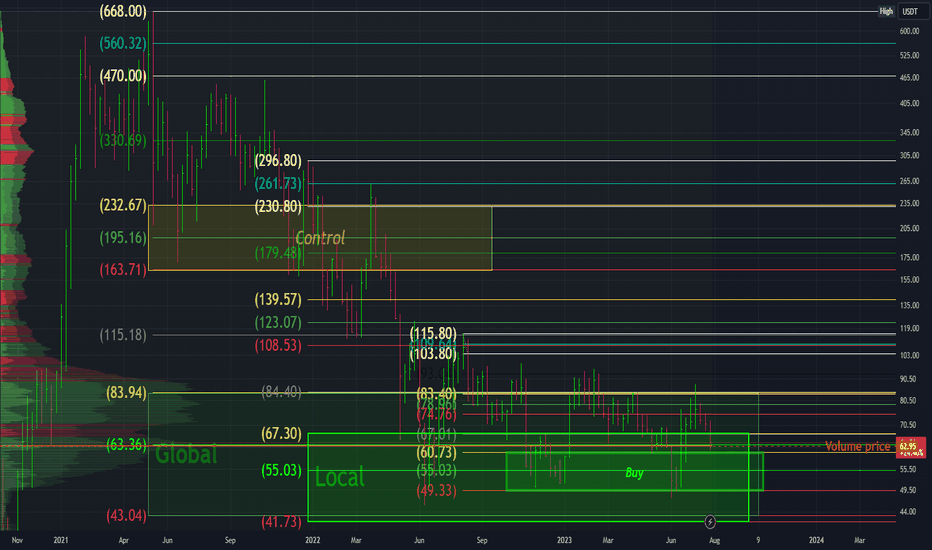Click the (560.32) level label
The width and height of the screenshot is (932, 550).
click(x=123, y=43)
